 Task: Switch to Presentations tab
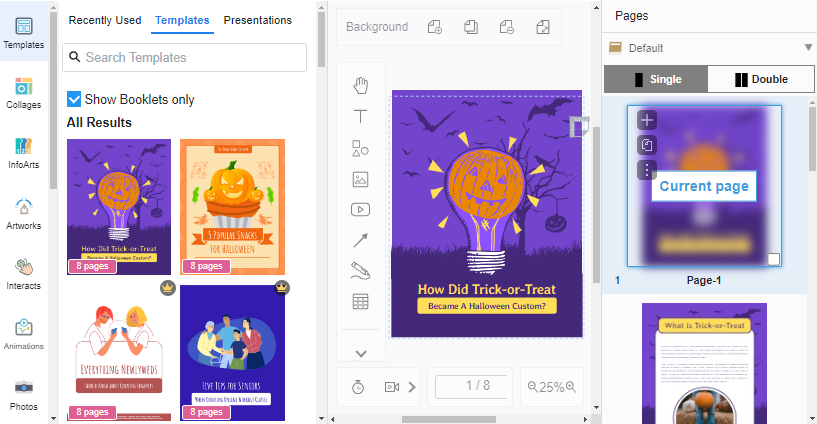pyautogui.click(x=257, y=20)
